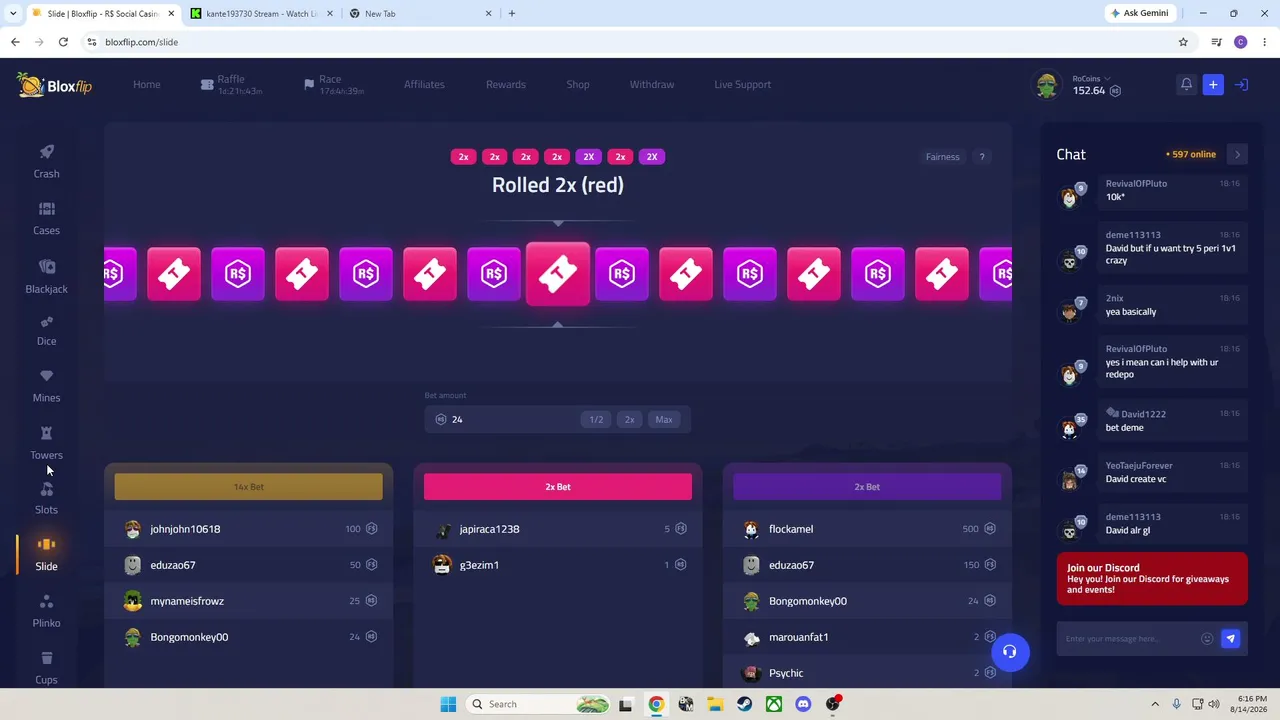Halve the bet amount with 1/2
This screenshot has width=1280, height=720.
coord(596,420)
